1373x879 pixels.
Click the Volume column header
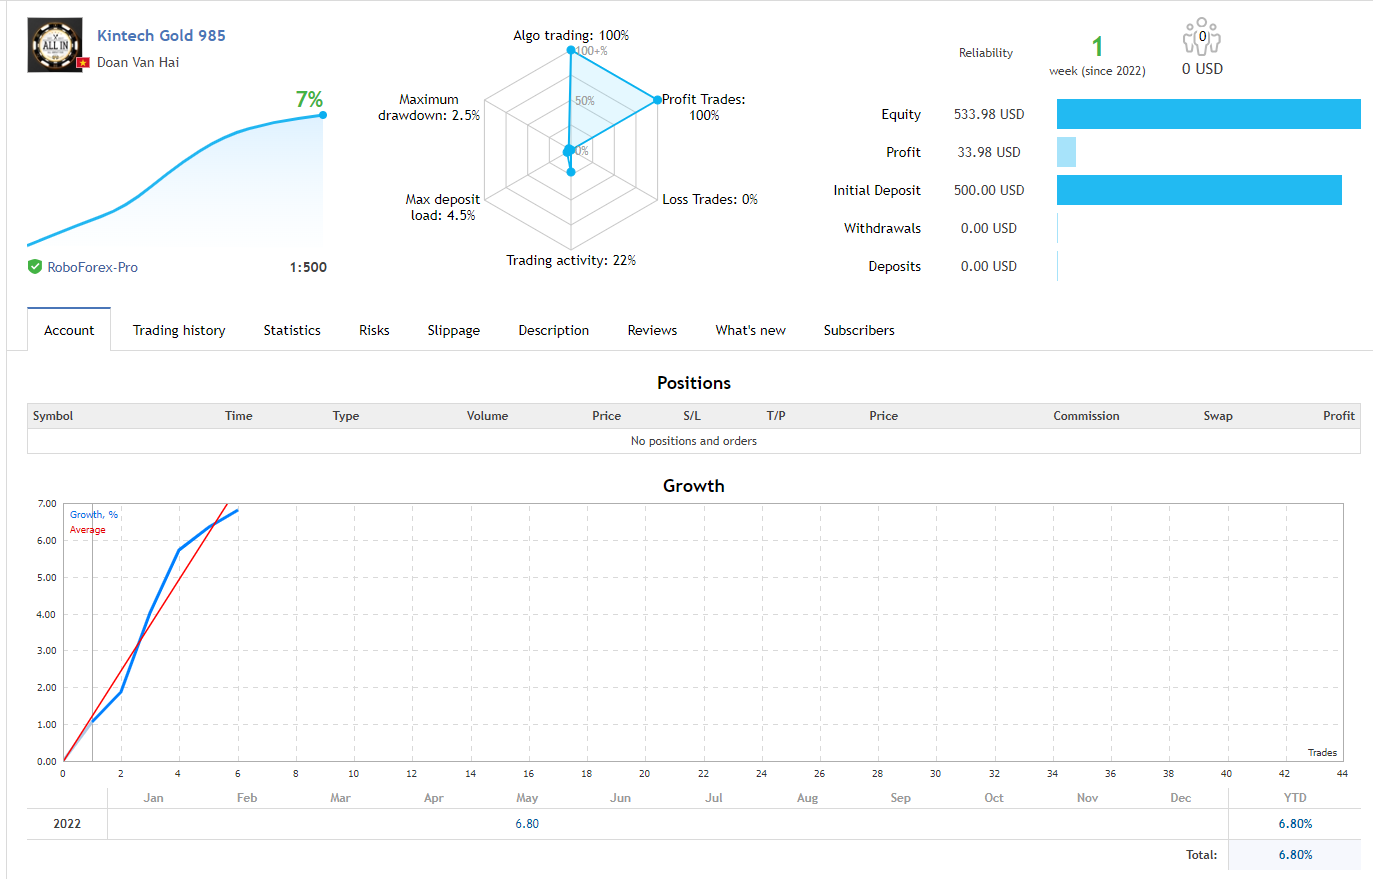tap(487, 416)
